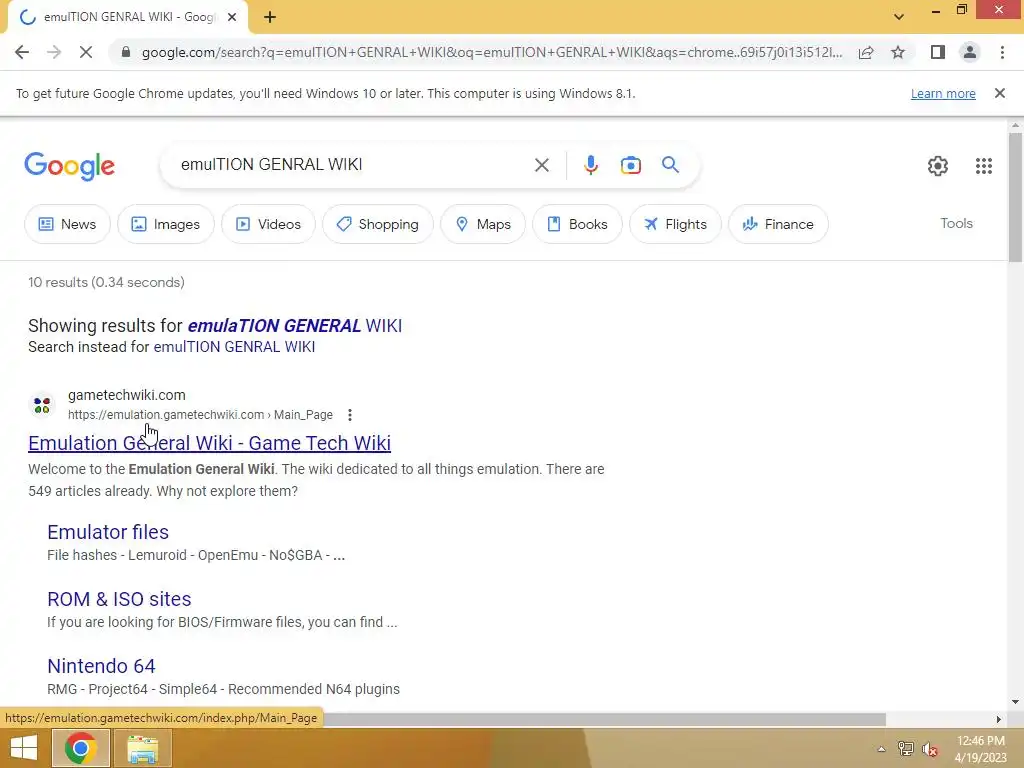
Task: Start voice search with microphone
Action: pyautogui.click(x=590, y=165)
